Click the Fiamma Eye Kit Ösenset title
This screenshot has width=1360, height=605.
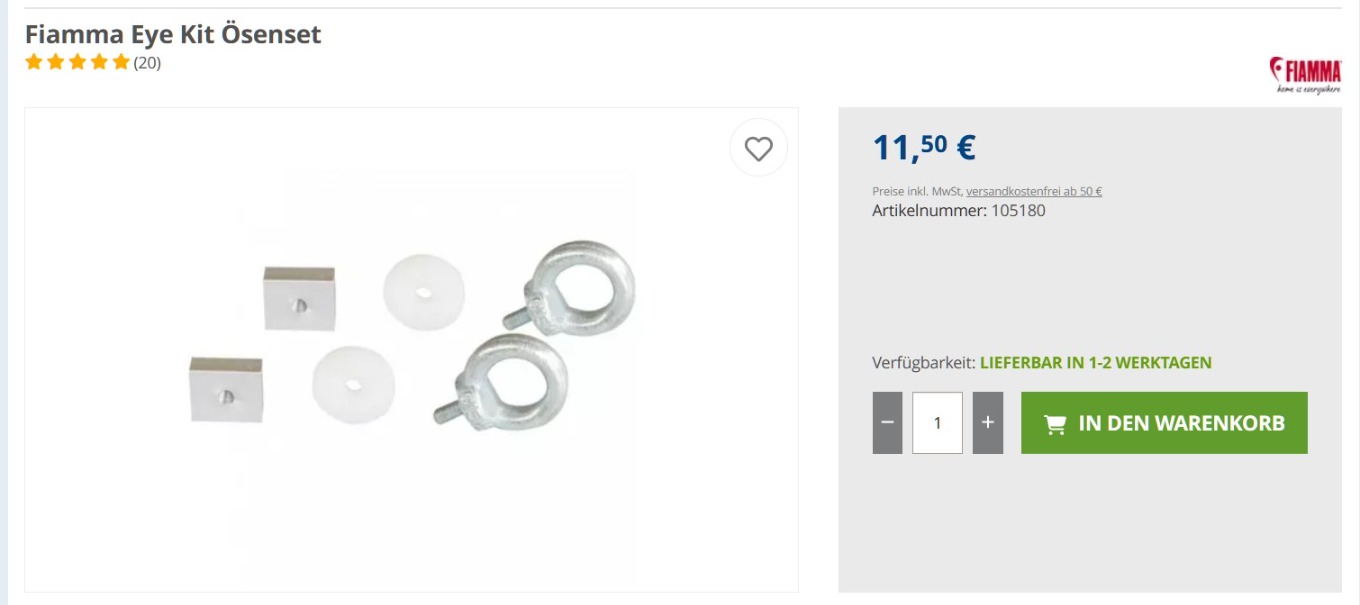click(173, 34)
